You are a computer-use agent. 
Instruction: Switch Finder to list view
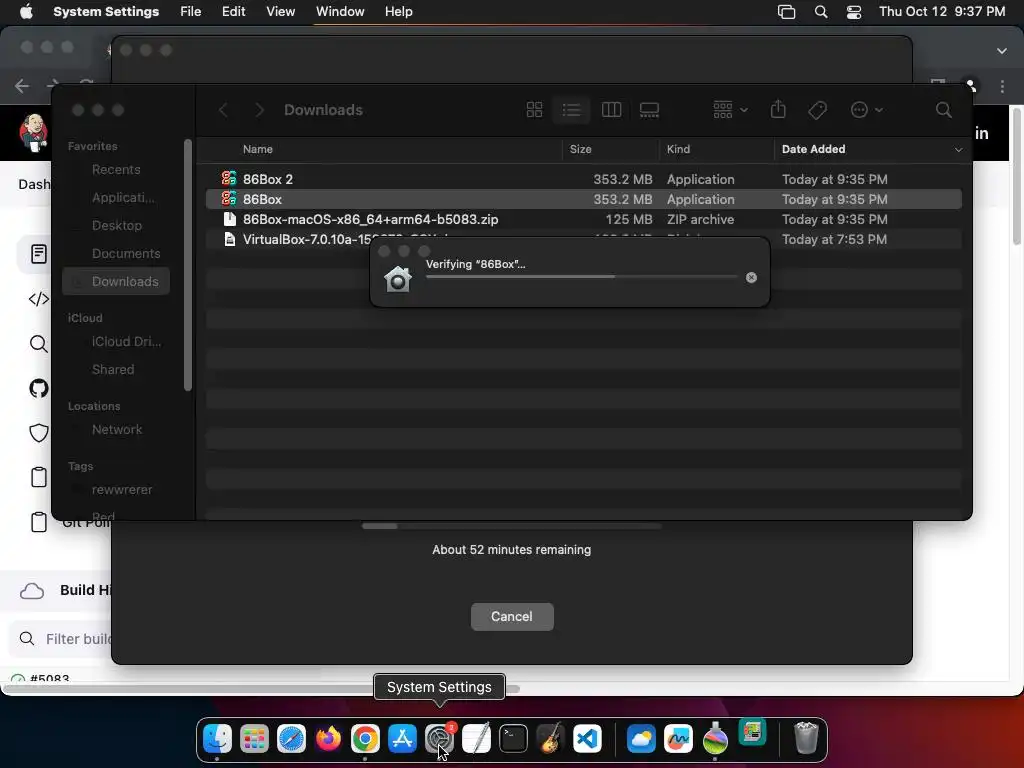coord(571,110)
